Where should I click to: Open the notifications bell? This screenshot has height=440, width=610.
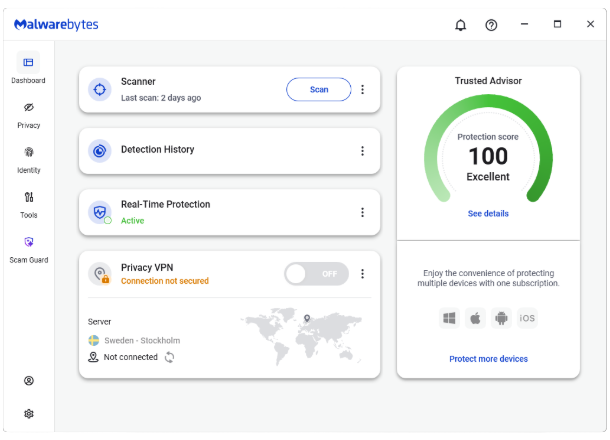[x=461, y=25]
